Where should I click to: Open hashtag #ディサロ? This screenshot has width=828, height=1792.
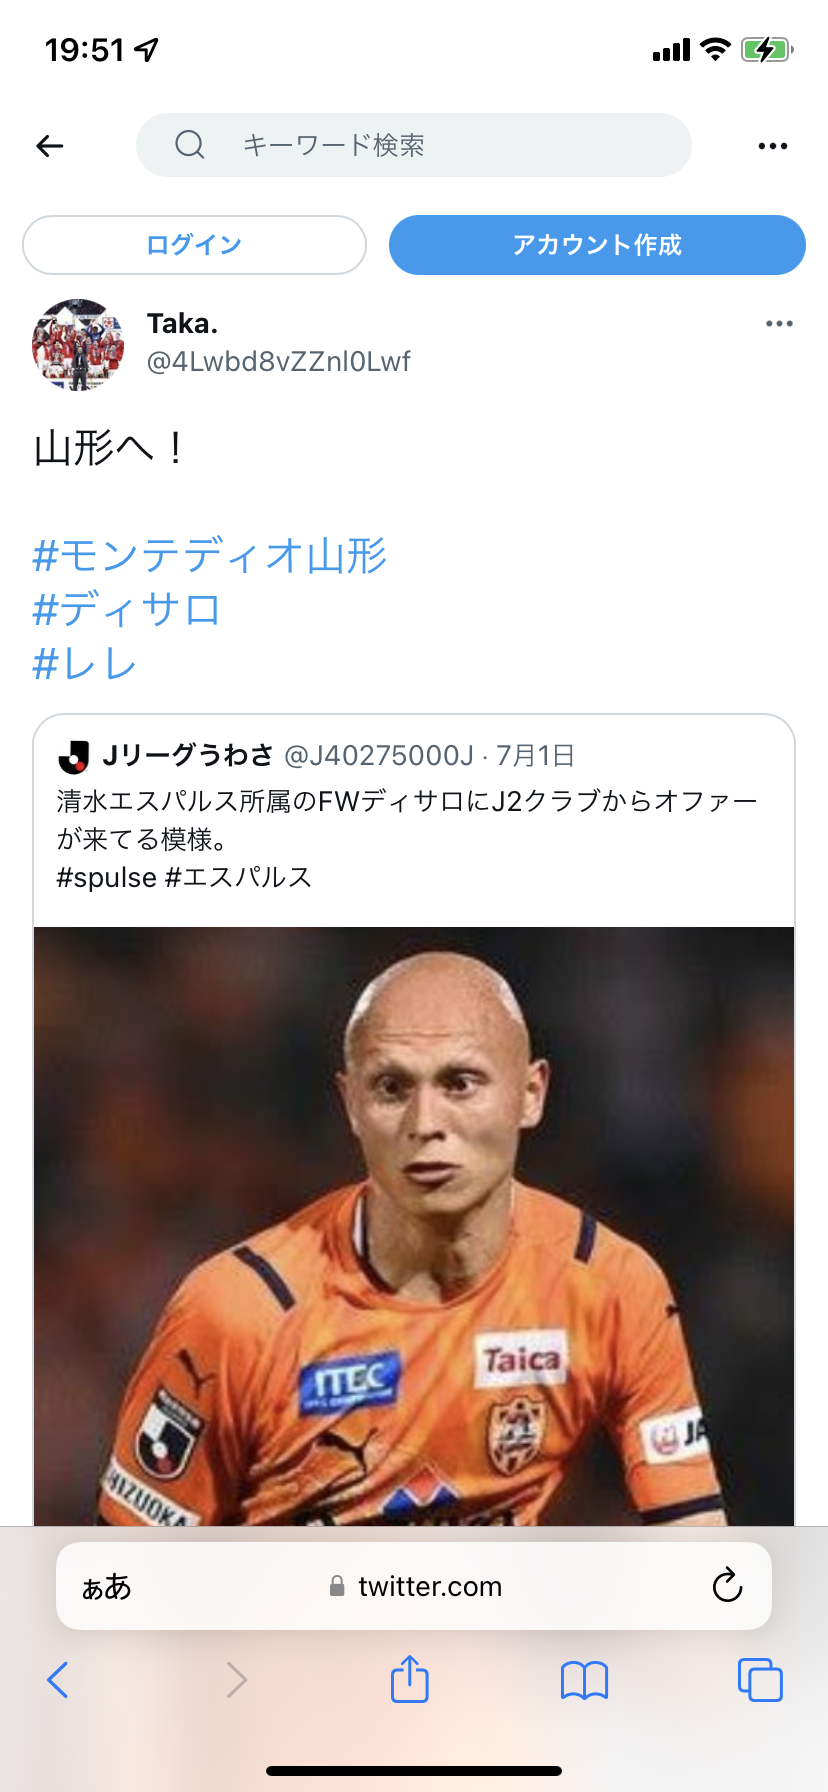click(x=127, y=609)
